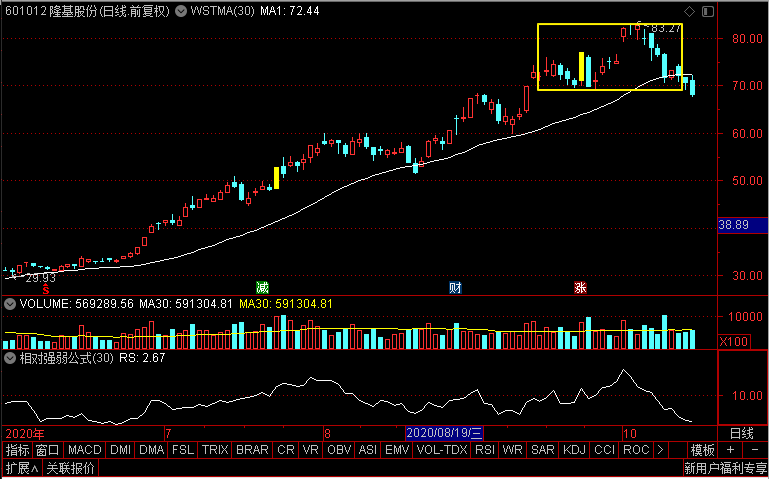Click the red S marker on chart
The height and width of the screenshot is (479, 770).
click(45, 290)
